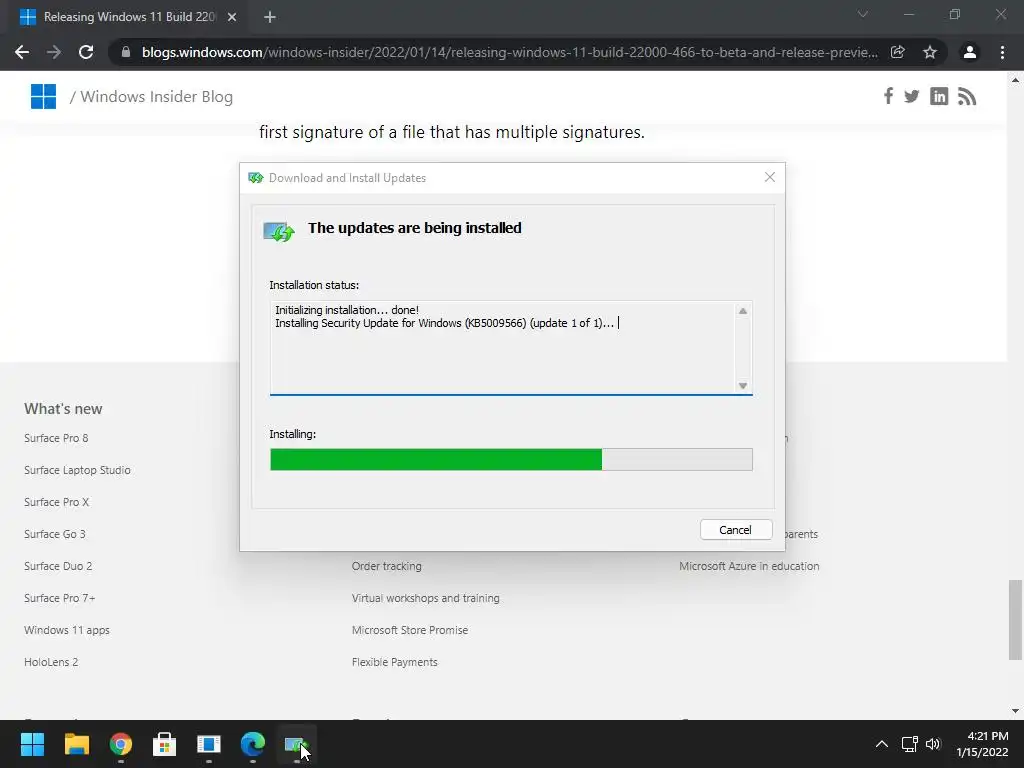Open network tray icon
The height and width of the screenshot is (768, 1024).
pos(910,744)
